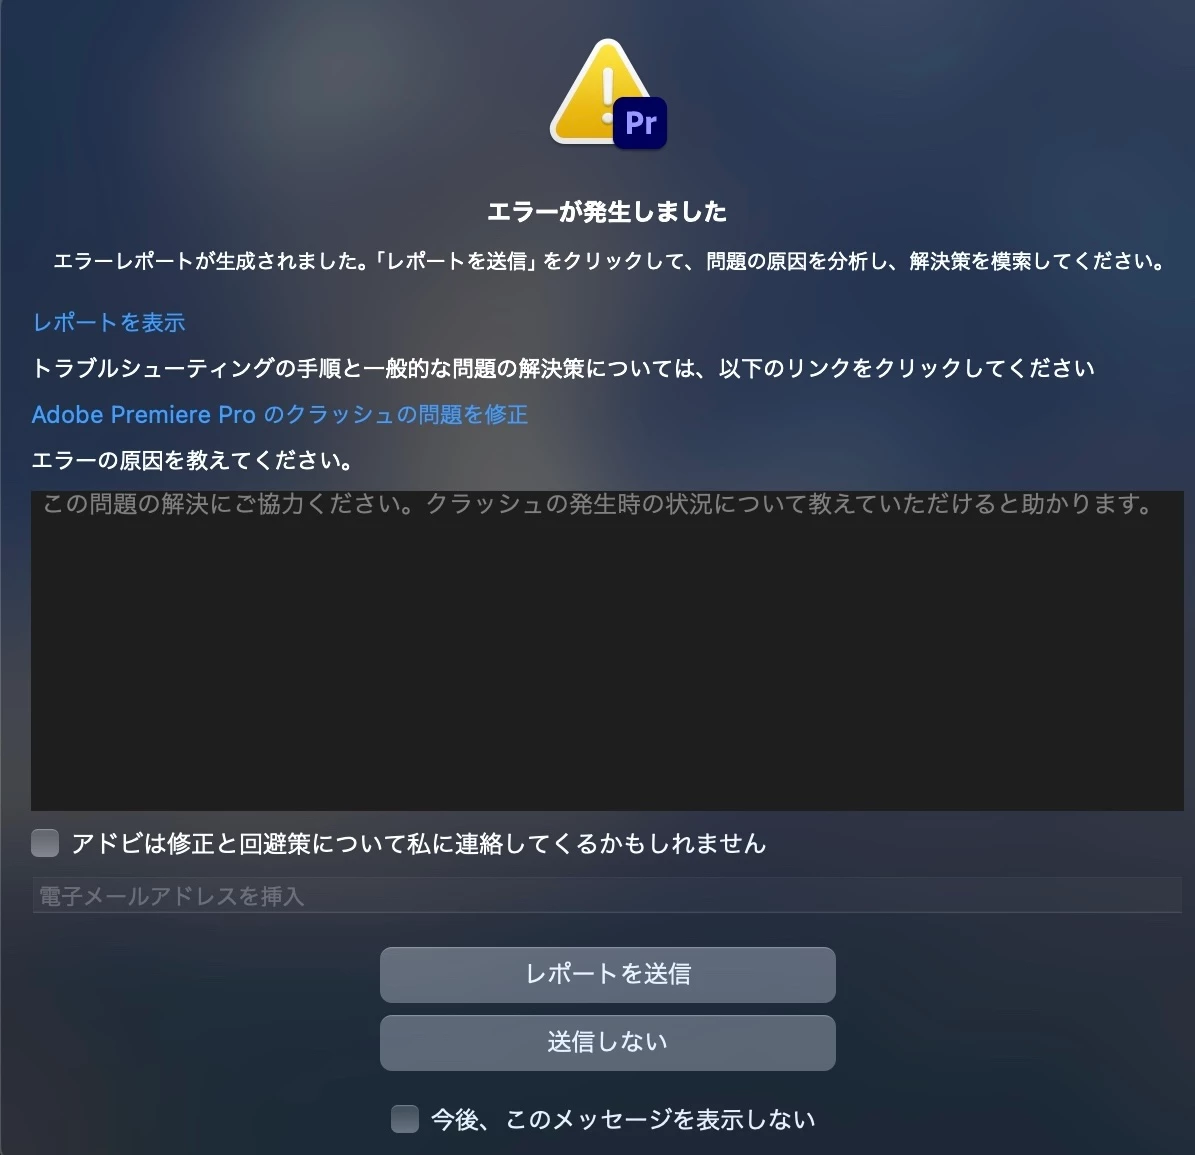
Task: Enable the アドビは修正と回避策について連絡 checkbox
Action: (45, 843)
